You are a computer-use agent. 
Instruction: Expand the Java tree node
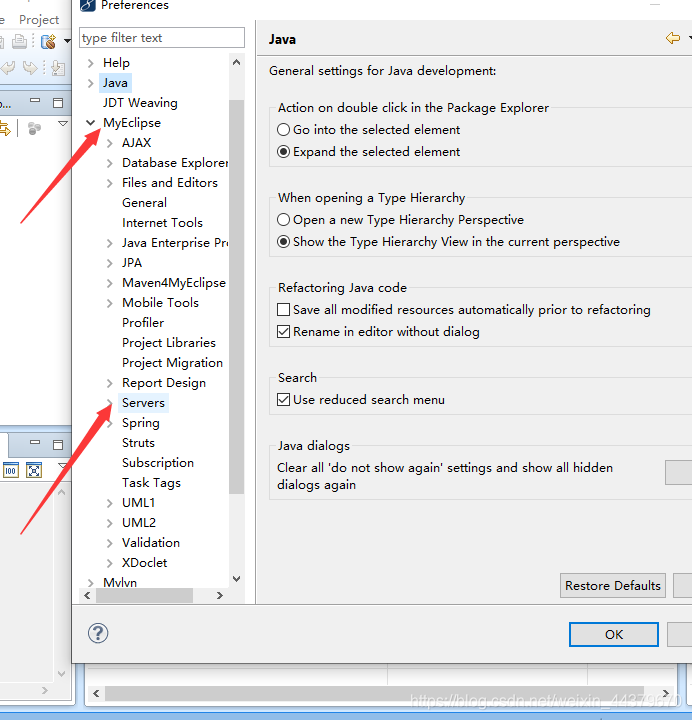point(90,83)
